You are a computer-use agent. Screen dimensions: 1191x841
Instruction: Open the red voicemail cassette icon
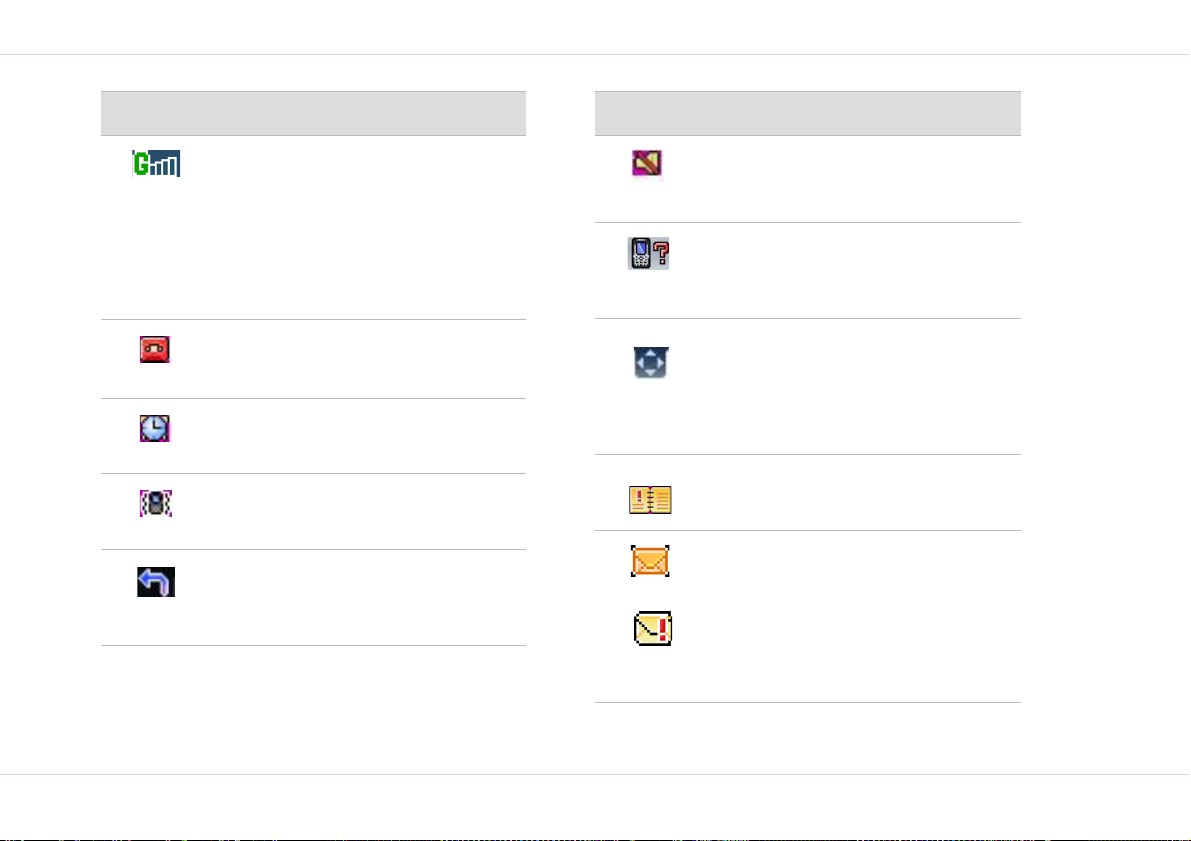[155, 349]
